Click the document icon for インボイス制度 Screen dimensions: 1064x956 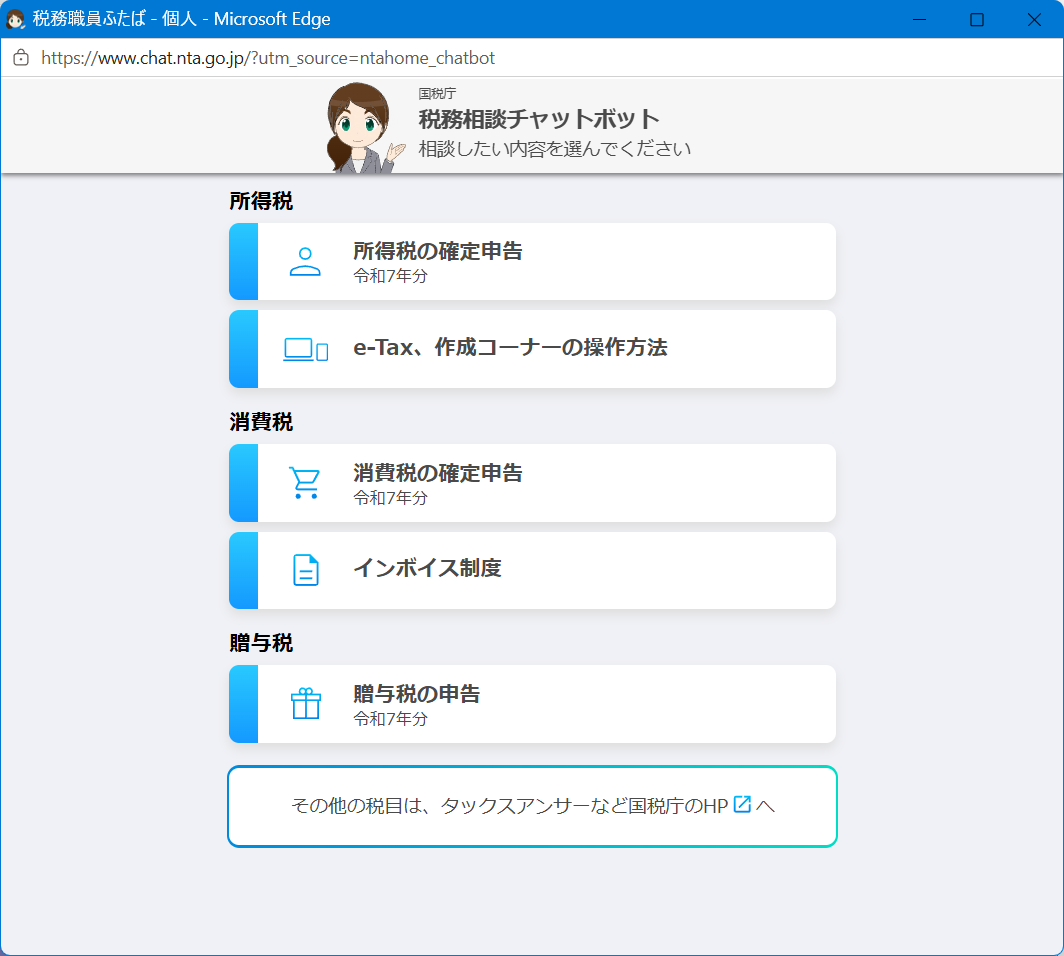click(306, 570)
